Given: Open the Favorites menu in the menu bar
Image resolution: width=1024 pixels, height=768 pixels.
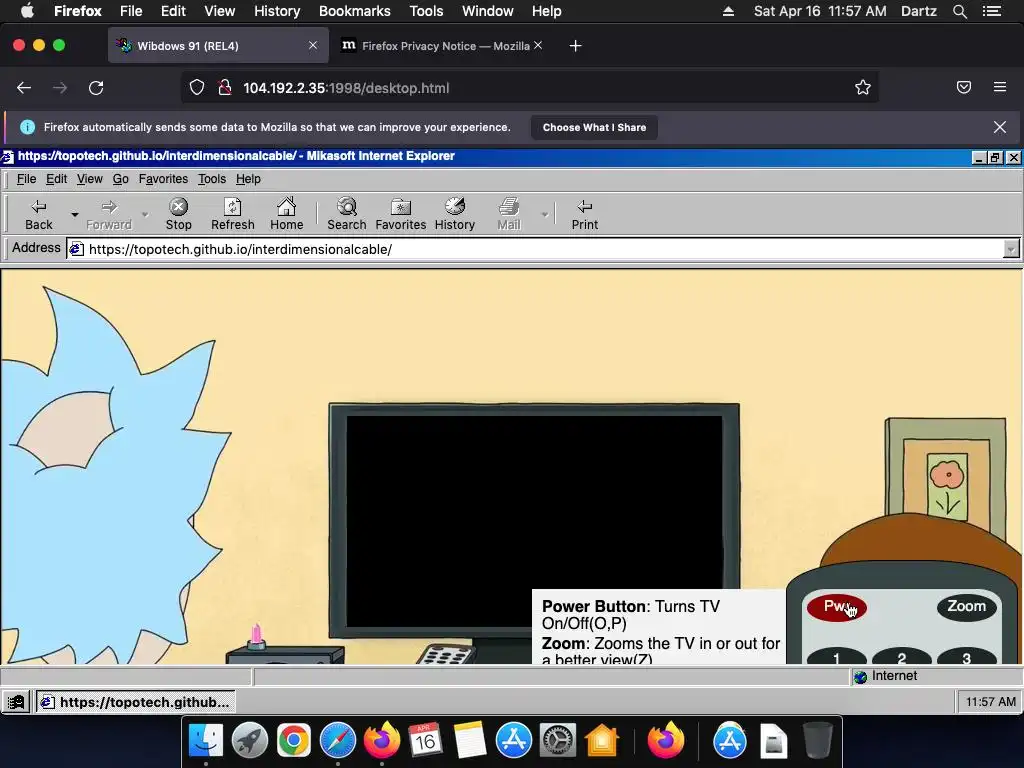Looking at the screenshot, I should [163, 179].
